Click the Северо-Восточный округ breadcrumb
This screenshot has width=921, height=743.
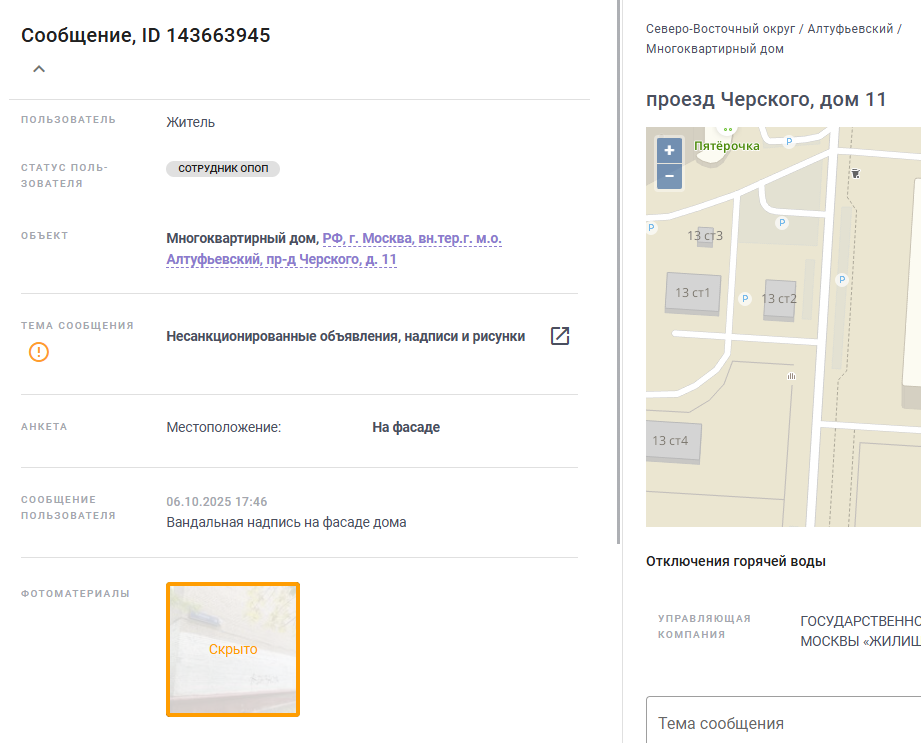tap(720, 29)
